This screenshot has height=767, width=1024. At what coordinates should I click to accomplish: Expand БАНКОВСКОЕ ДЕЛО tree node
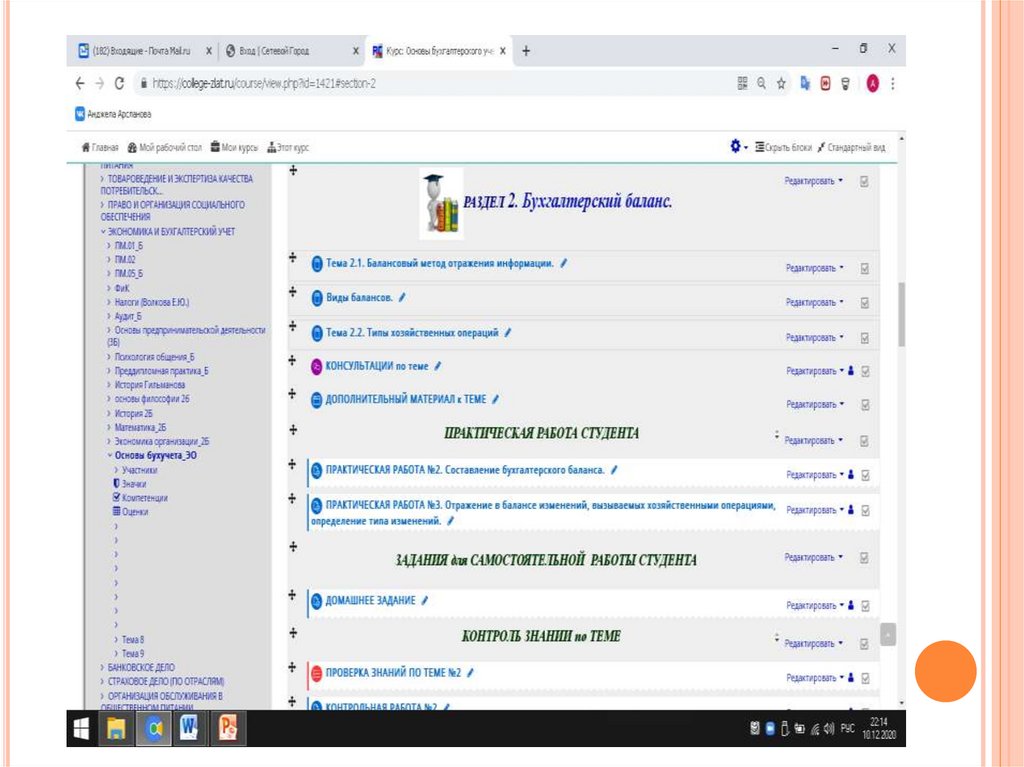(x=103, y=668)
